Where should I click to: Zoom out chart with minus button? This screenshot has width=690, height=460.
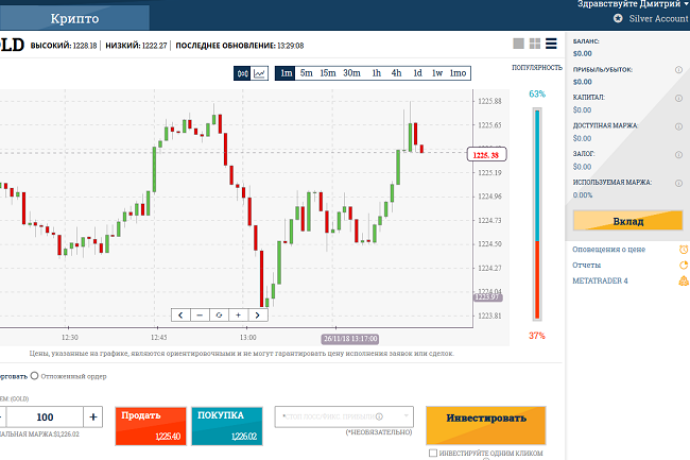click(200, 315)
